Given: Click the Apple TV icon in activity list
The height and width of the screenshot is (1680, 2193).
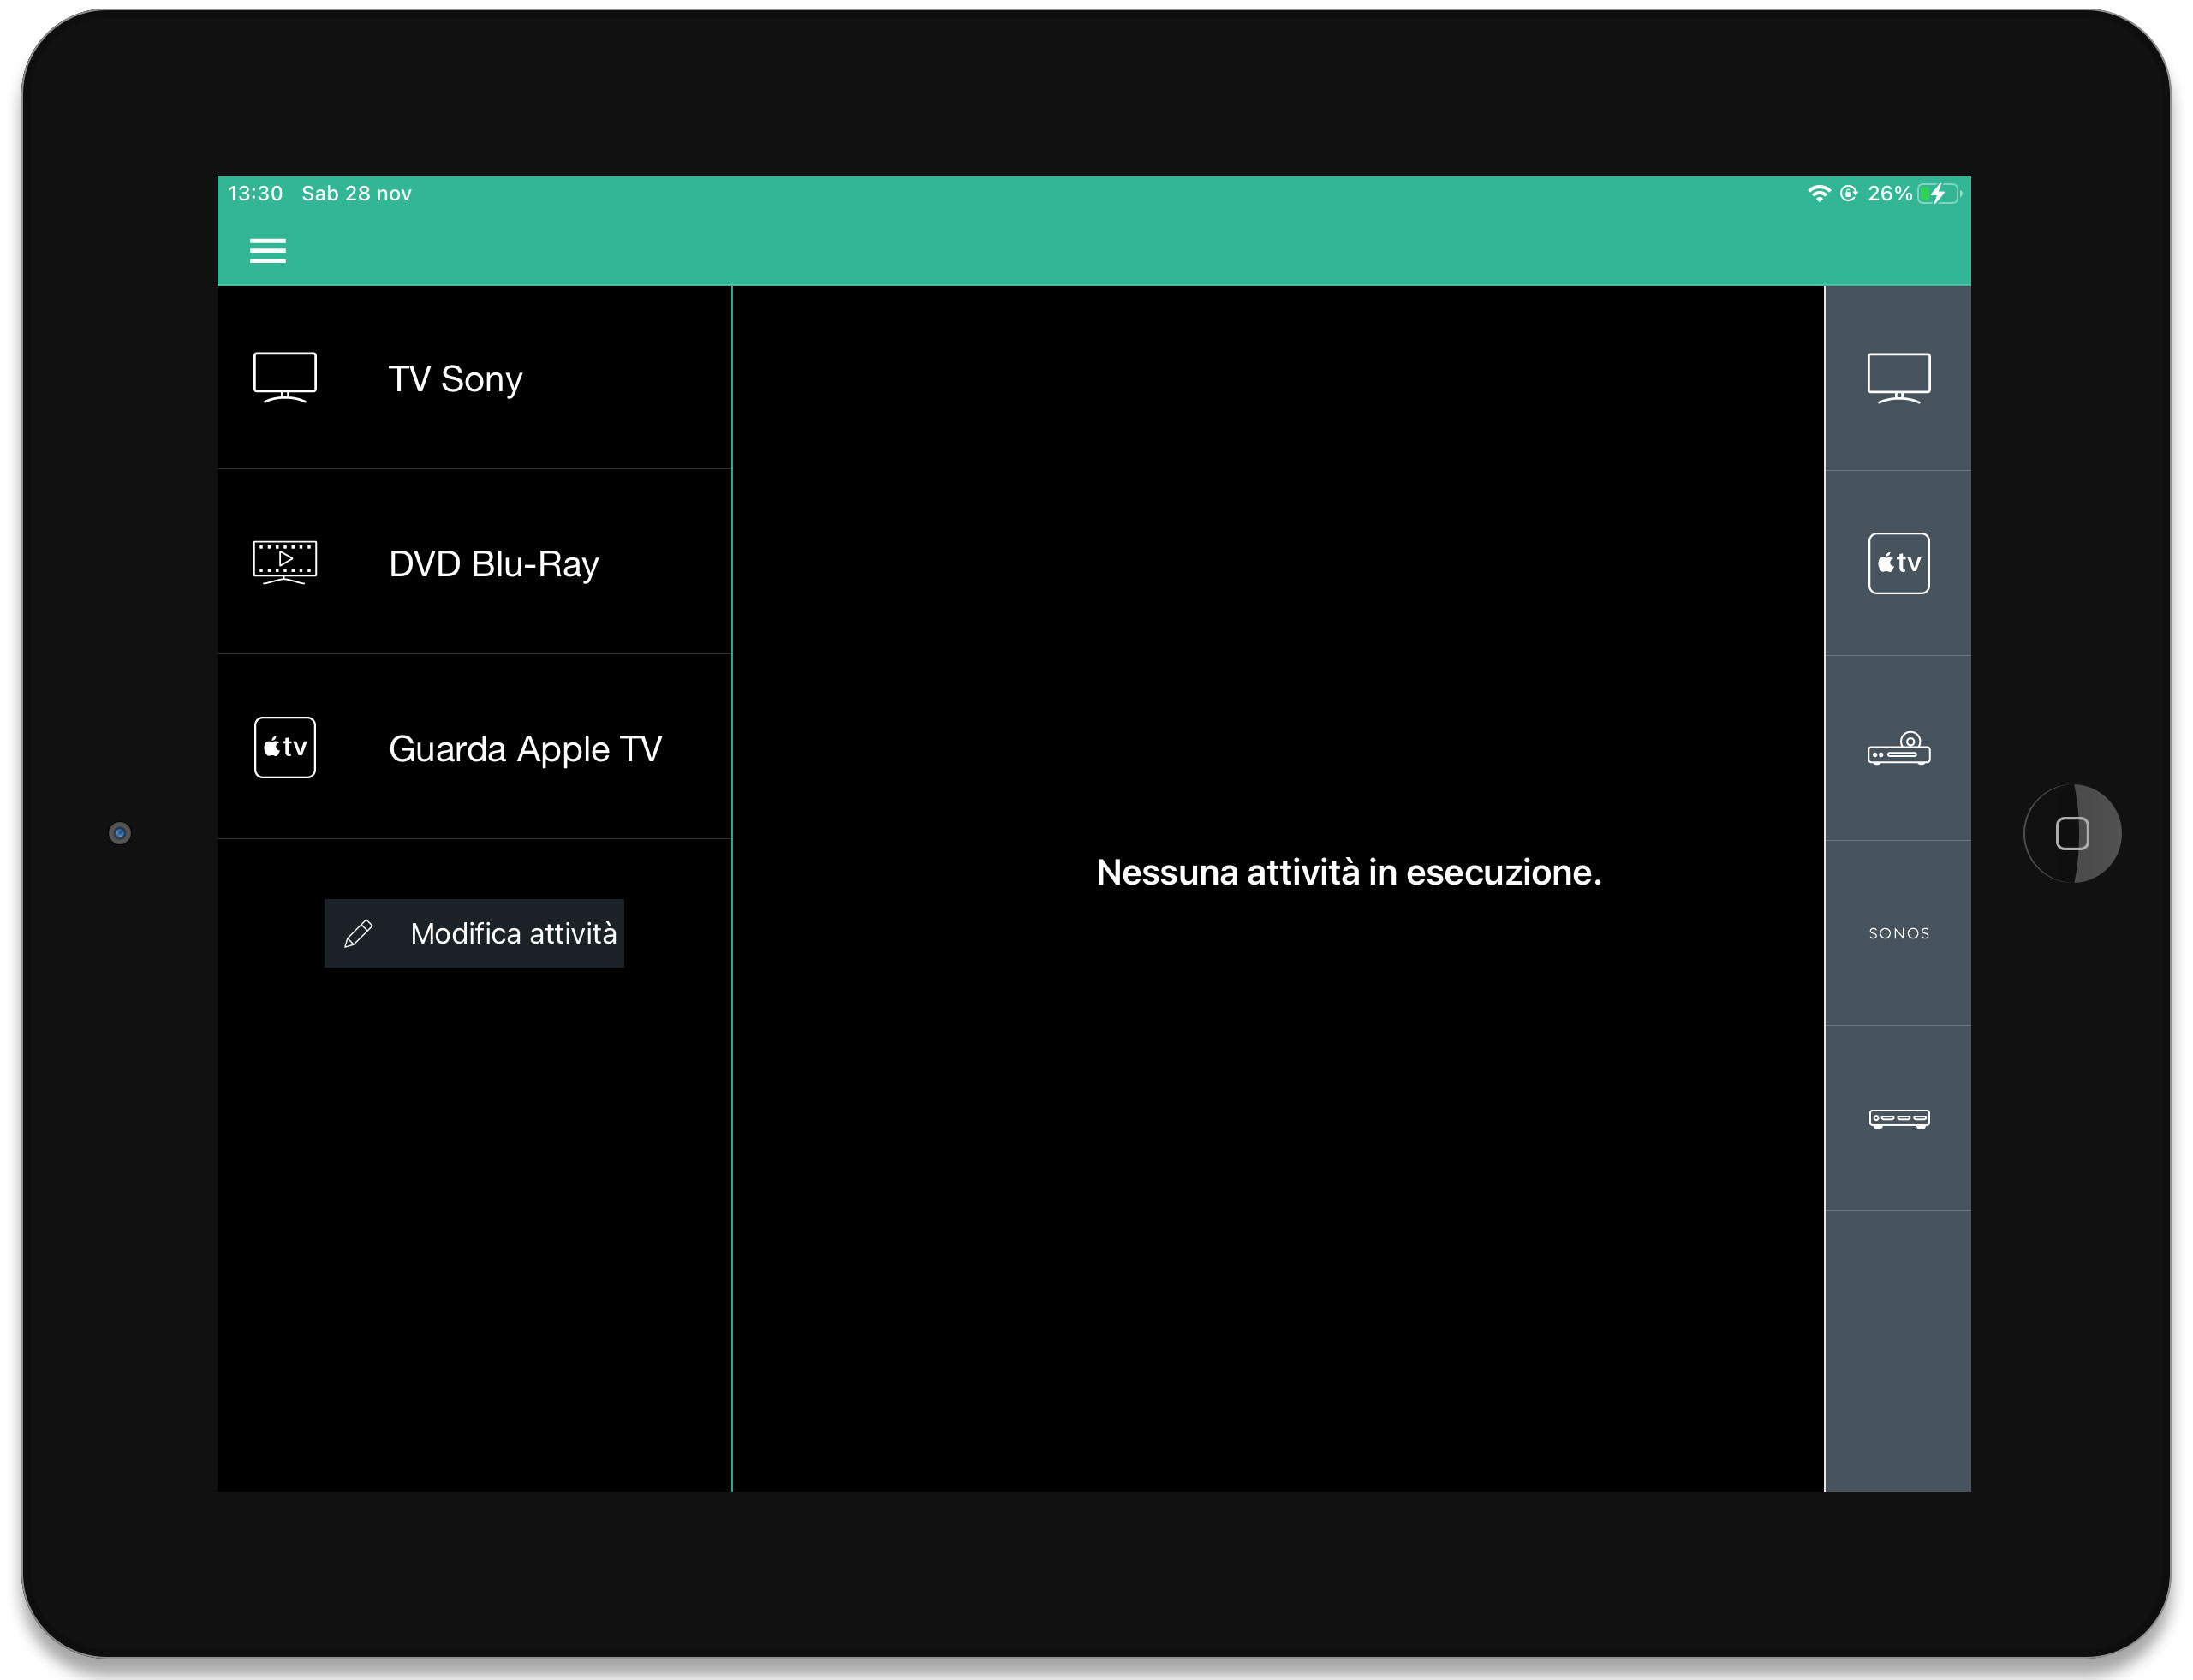Looking at the screenshot, I should click(285, 747).
